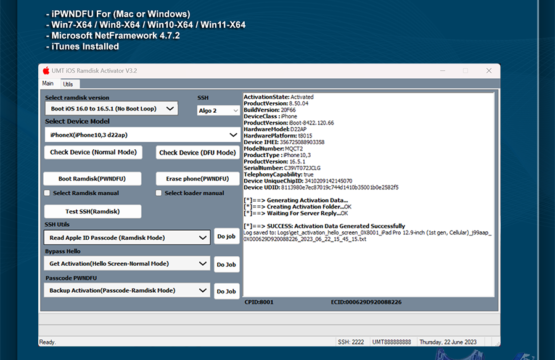Click Erase phone(PWNDFU) button
This screenshot has height=360, width=555.
[x=198, y=179]
